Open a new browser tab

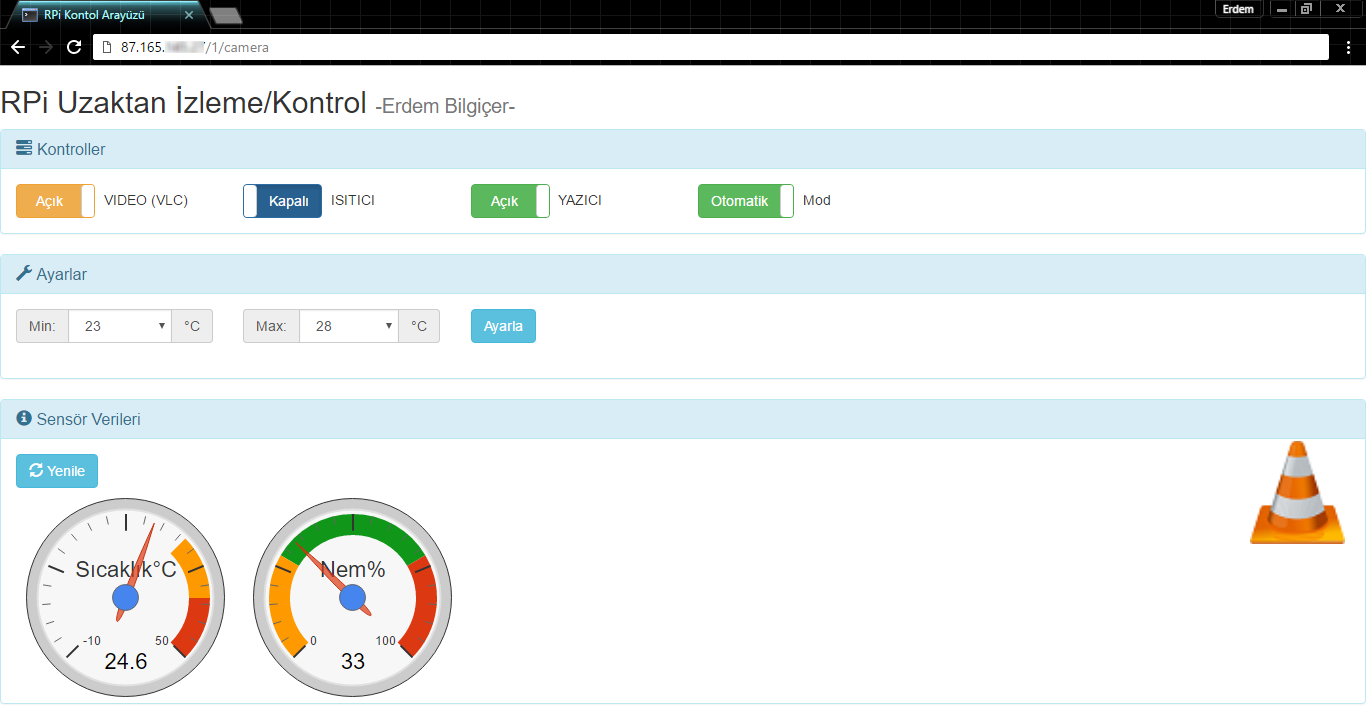226,15
